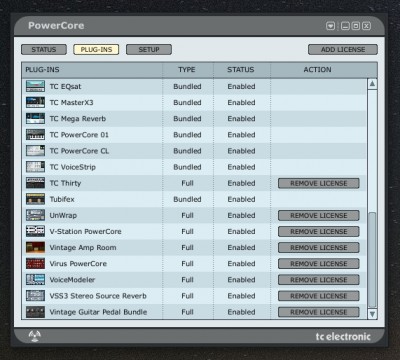400x360 pixels.
Task: Click the scroll up arrow of plug-in list
Action: coord(372,84)
